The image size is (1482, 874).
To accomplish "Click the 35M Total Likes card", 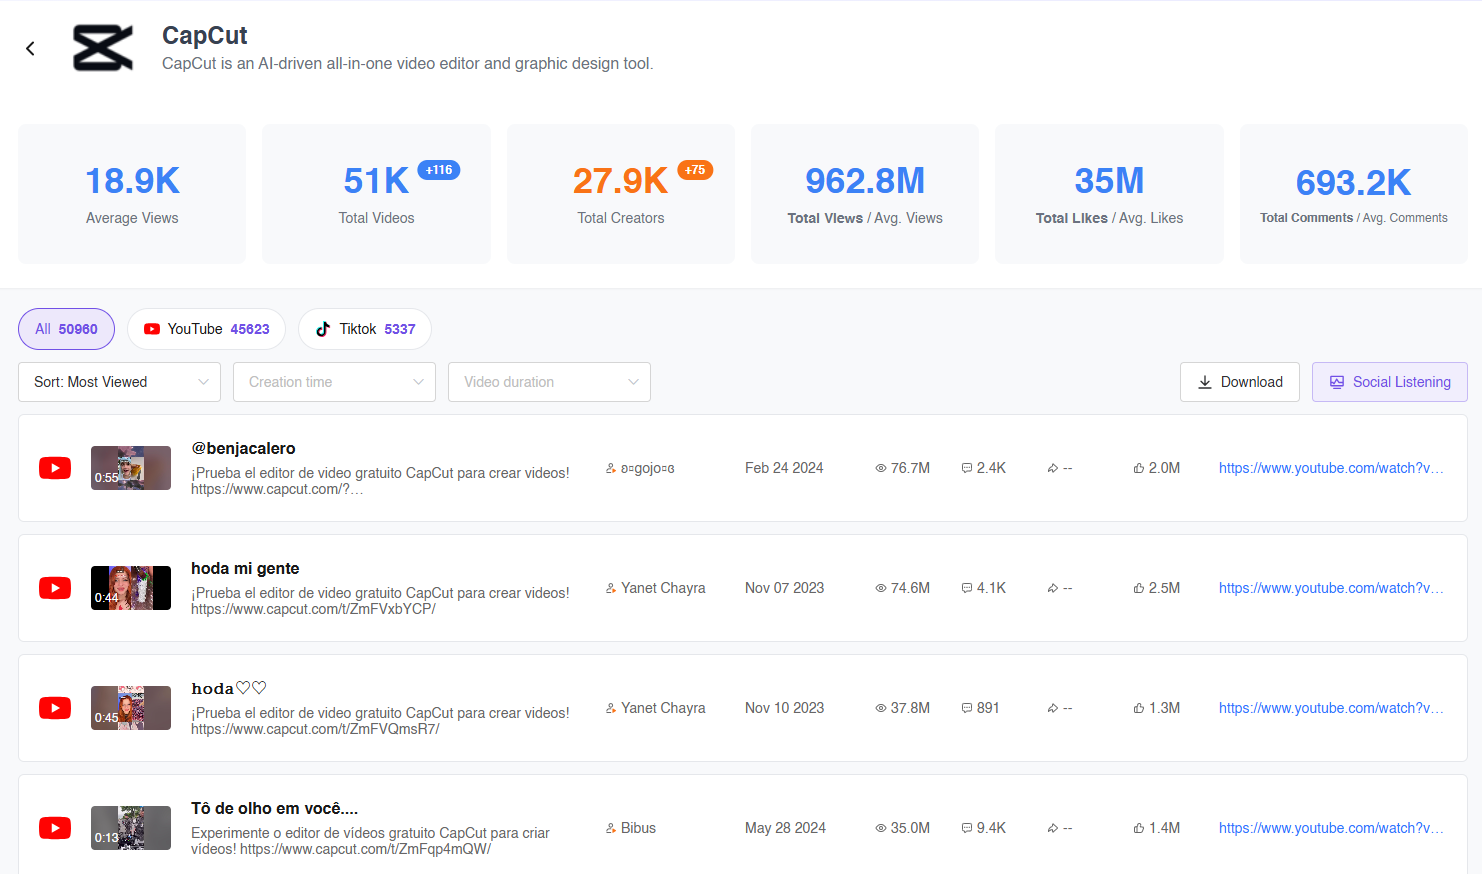I will click(1109, 194).
